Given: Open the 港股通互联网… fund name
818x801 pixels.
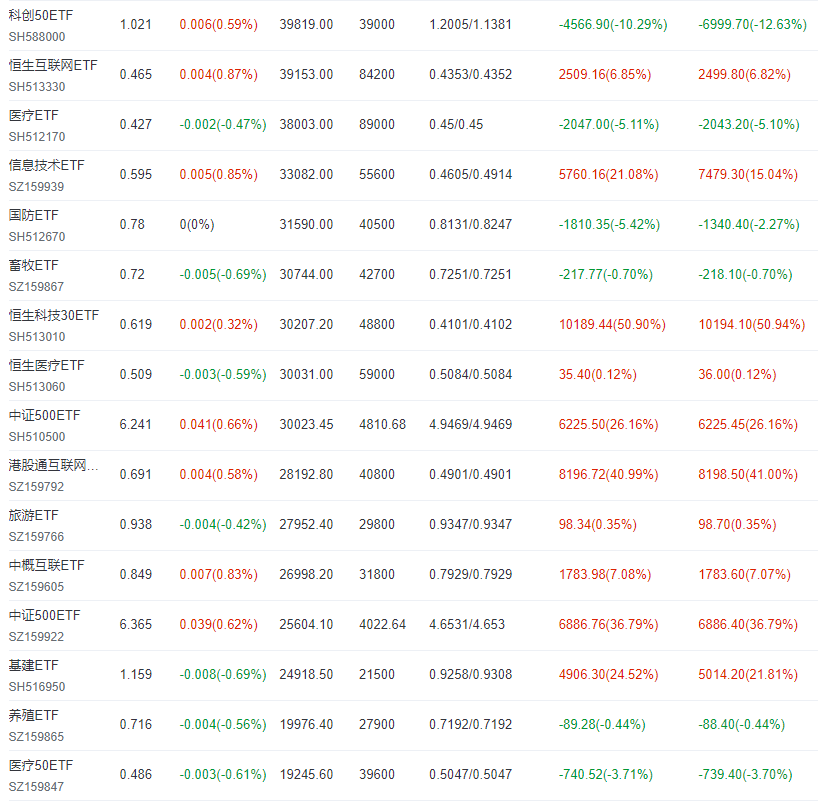Looking at the screenshot, I should tap(53, 465).
